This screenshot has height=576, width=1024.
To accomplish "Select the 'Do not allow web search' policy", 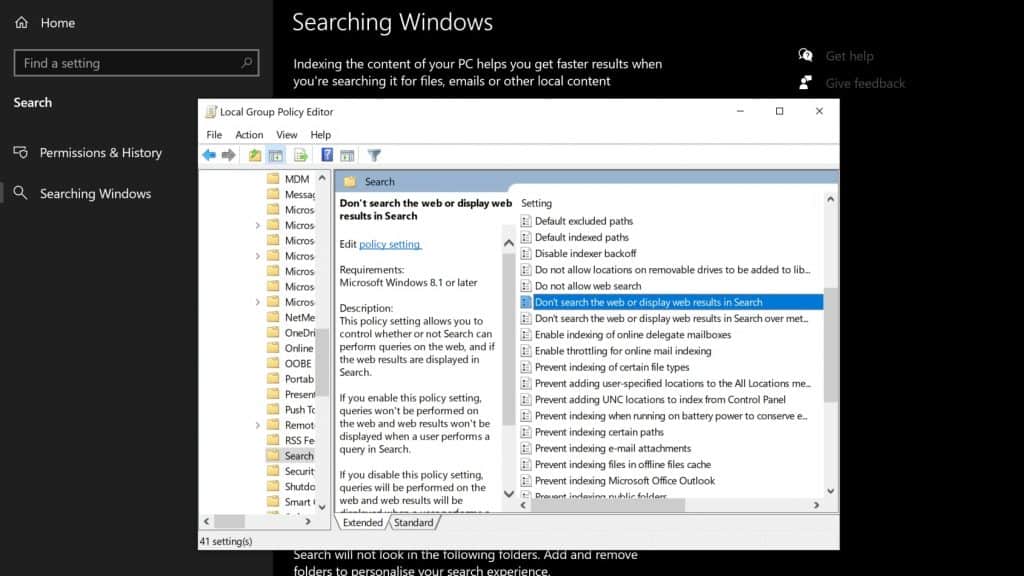I will [x=587, y=286].
